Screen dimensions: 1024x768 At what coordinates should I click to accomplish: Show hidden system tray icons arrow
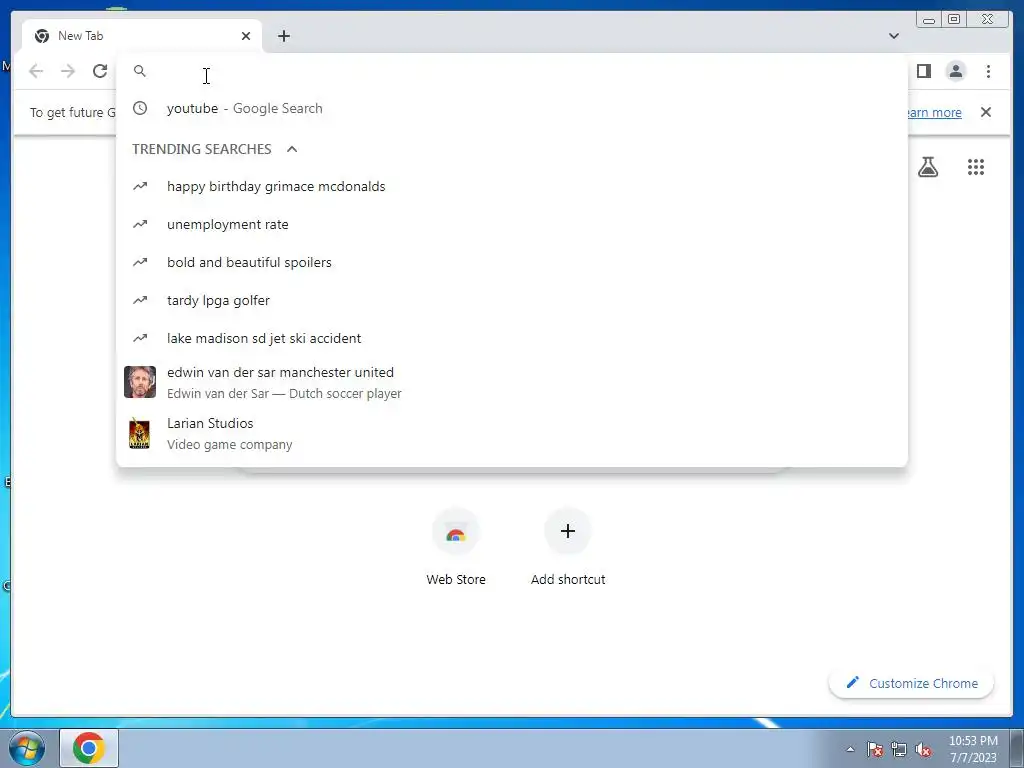click(850, 749)
